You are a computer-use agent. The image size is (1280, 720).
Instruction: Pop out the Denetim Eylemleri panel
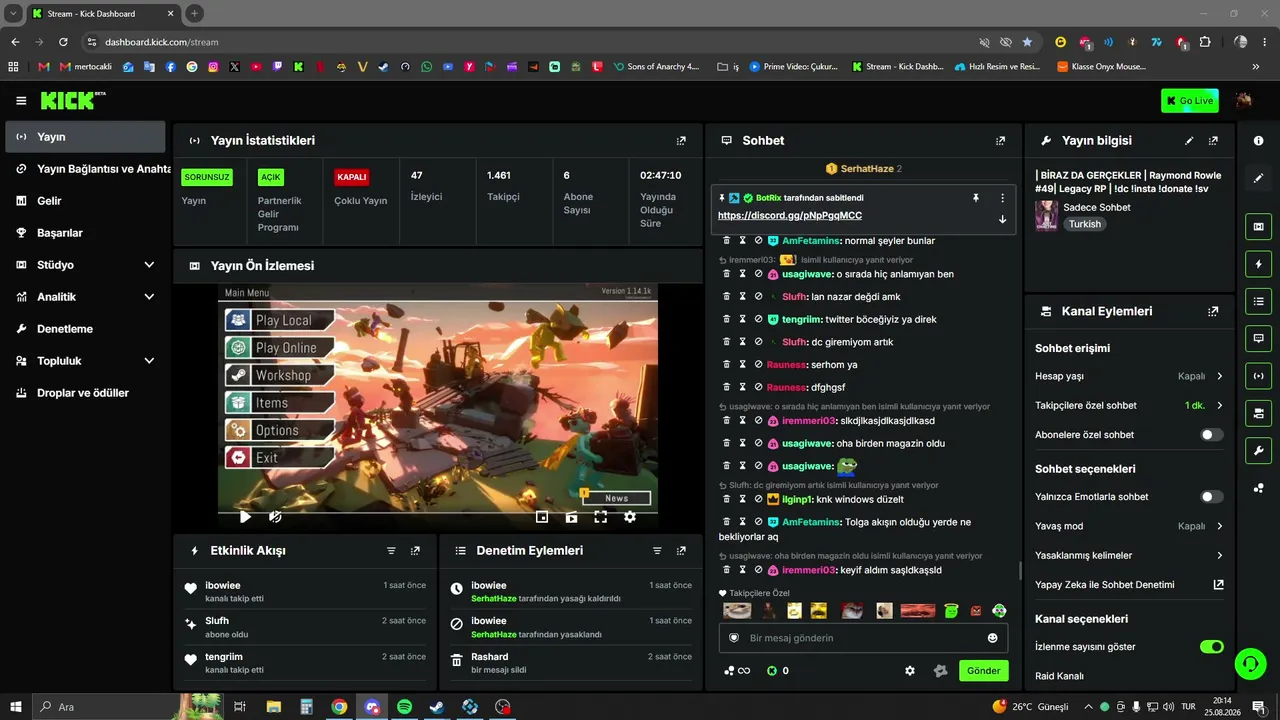[x=681, y=551]
